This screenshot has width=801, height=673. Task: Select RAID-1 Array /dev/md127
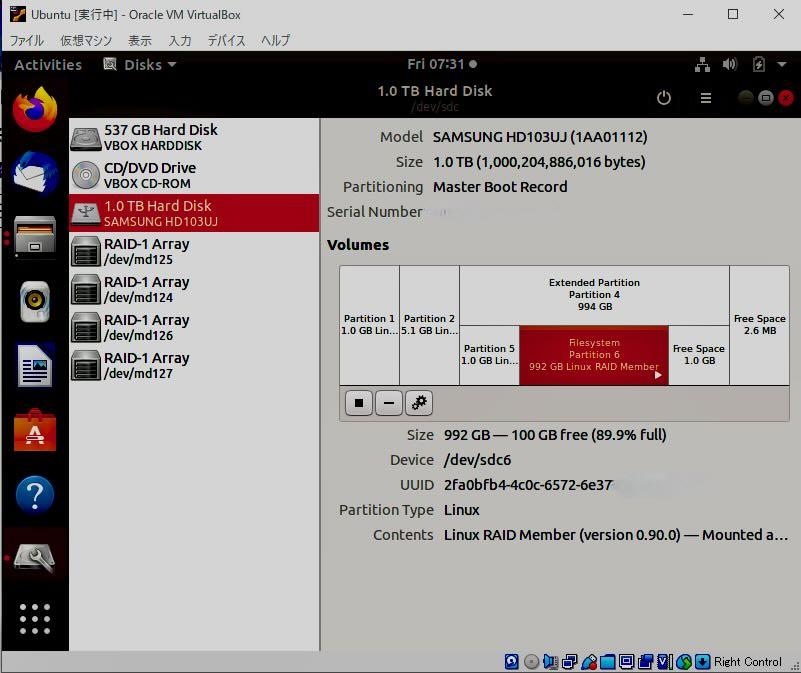(x=194, y=365)
